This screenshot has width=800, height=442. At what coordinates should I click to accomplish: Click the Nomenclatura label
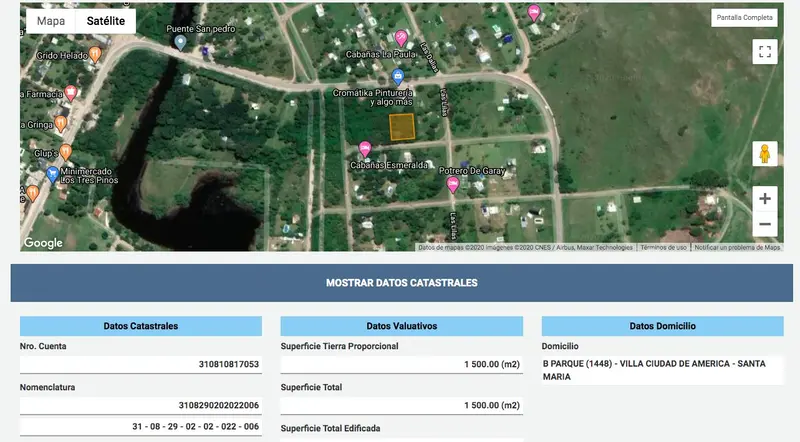click(47, 387)
